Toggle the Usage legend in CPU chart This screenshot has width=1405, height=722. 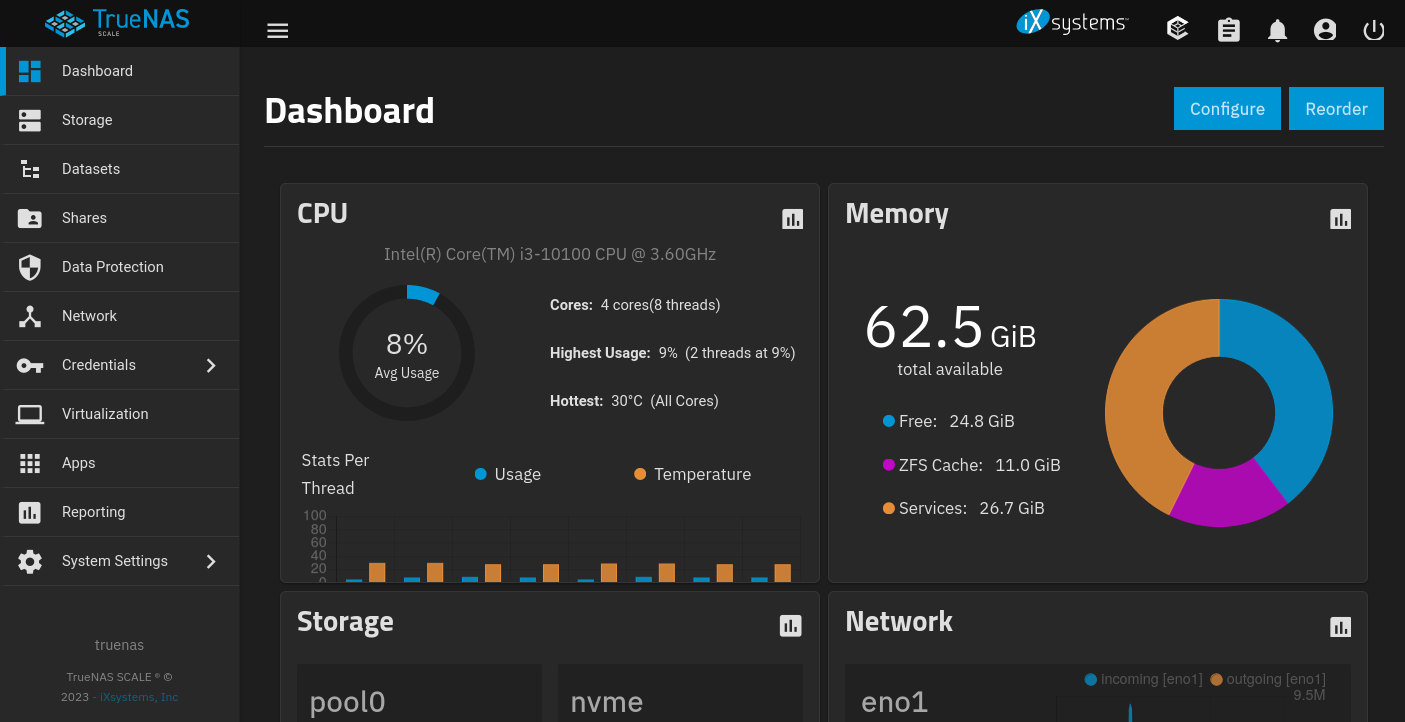(x=508, y=474)
